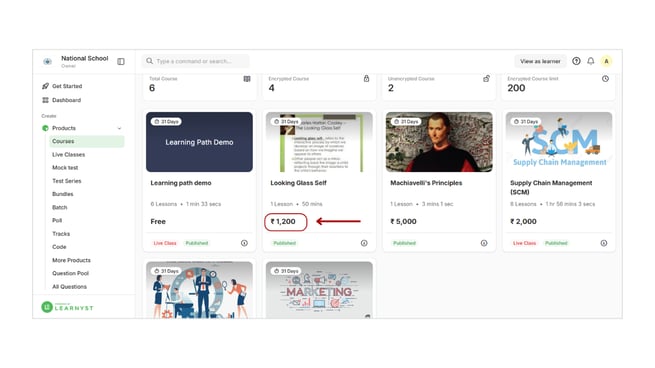This screenshot has height=368, width=655.
Task: Click the Encrypted Course limit value 200
Action: pyautogui.click(x=516, y=88)
